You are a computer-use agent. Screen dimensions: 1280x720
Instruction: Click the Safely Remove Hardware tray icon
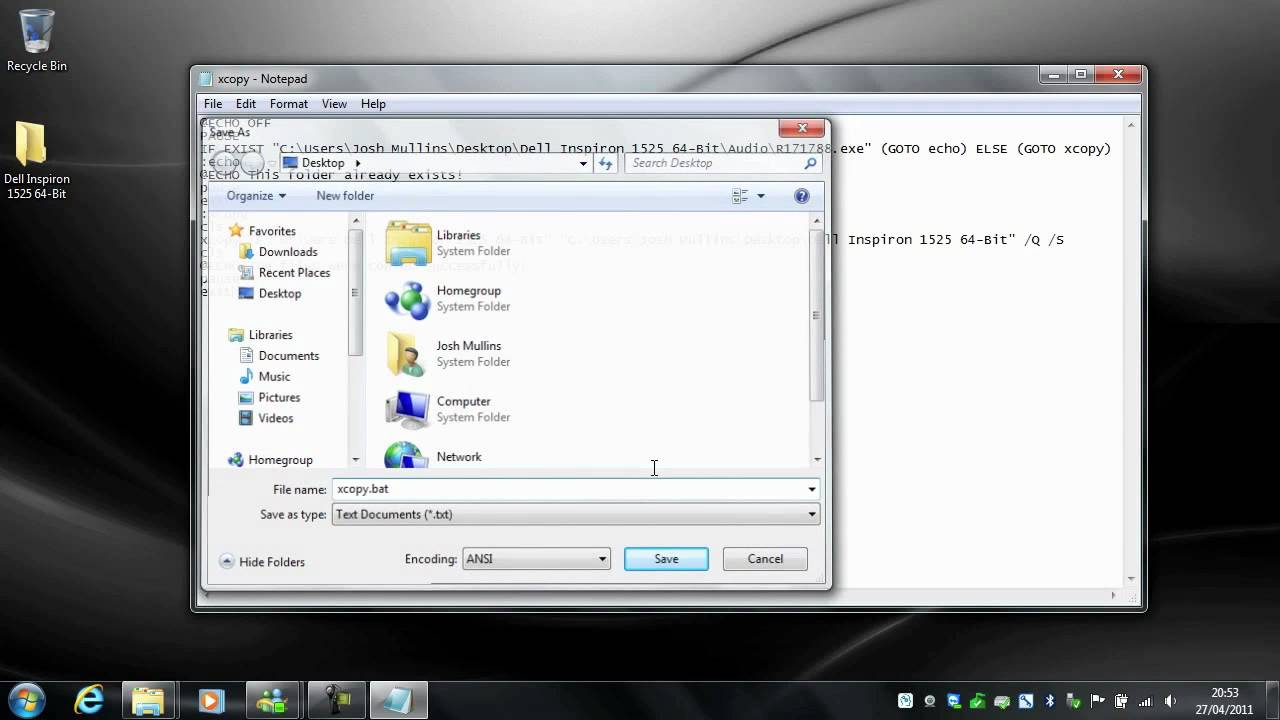1073,701
